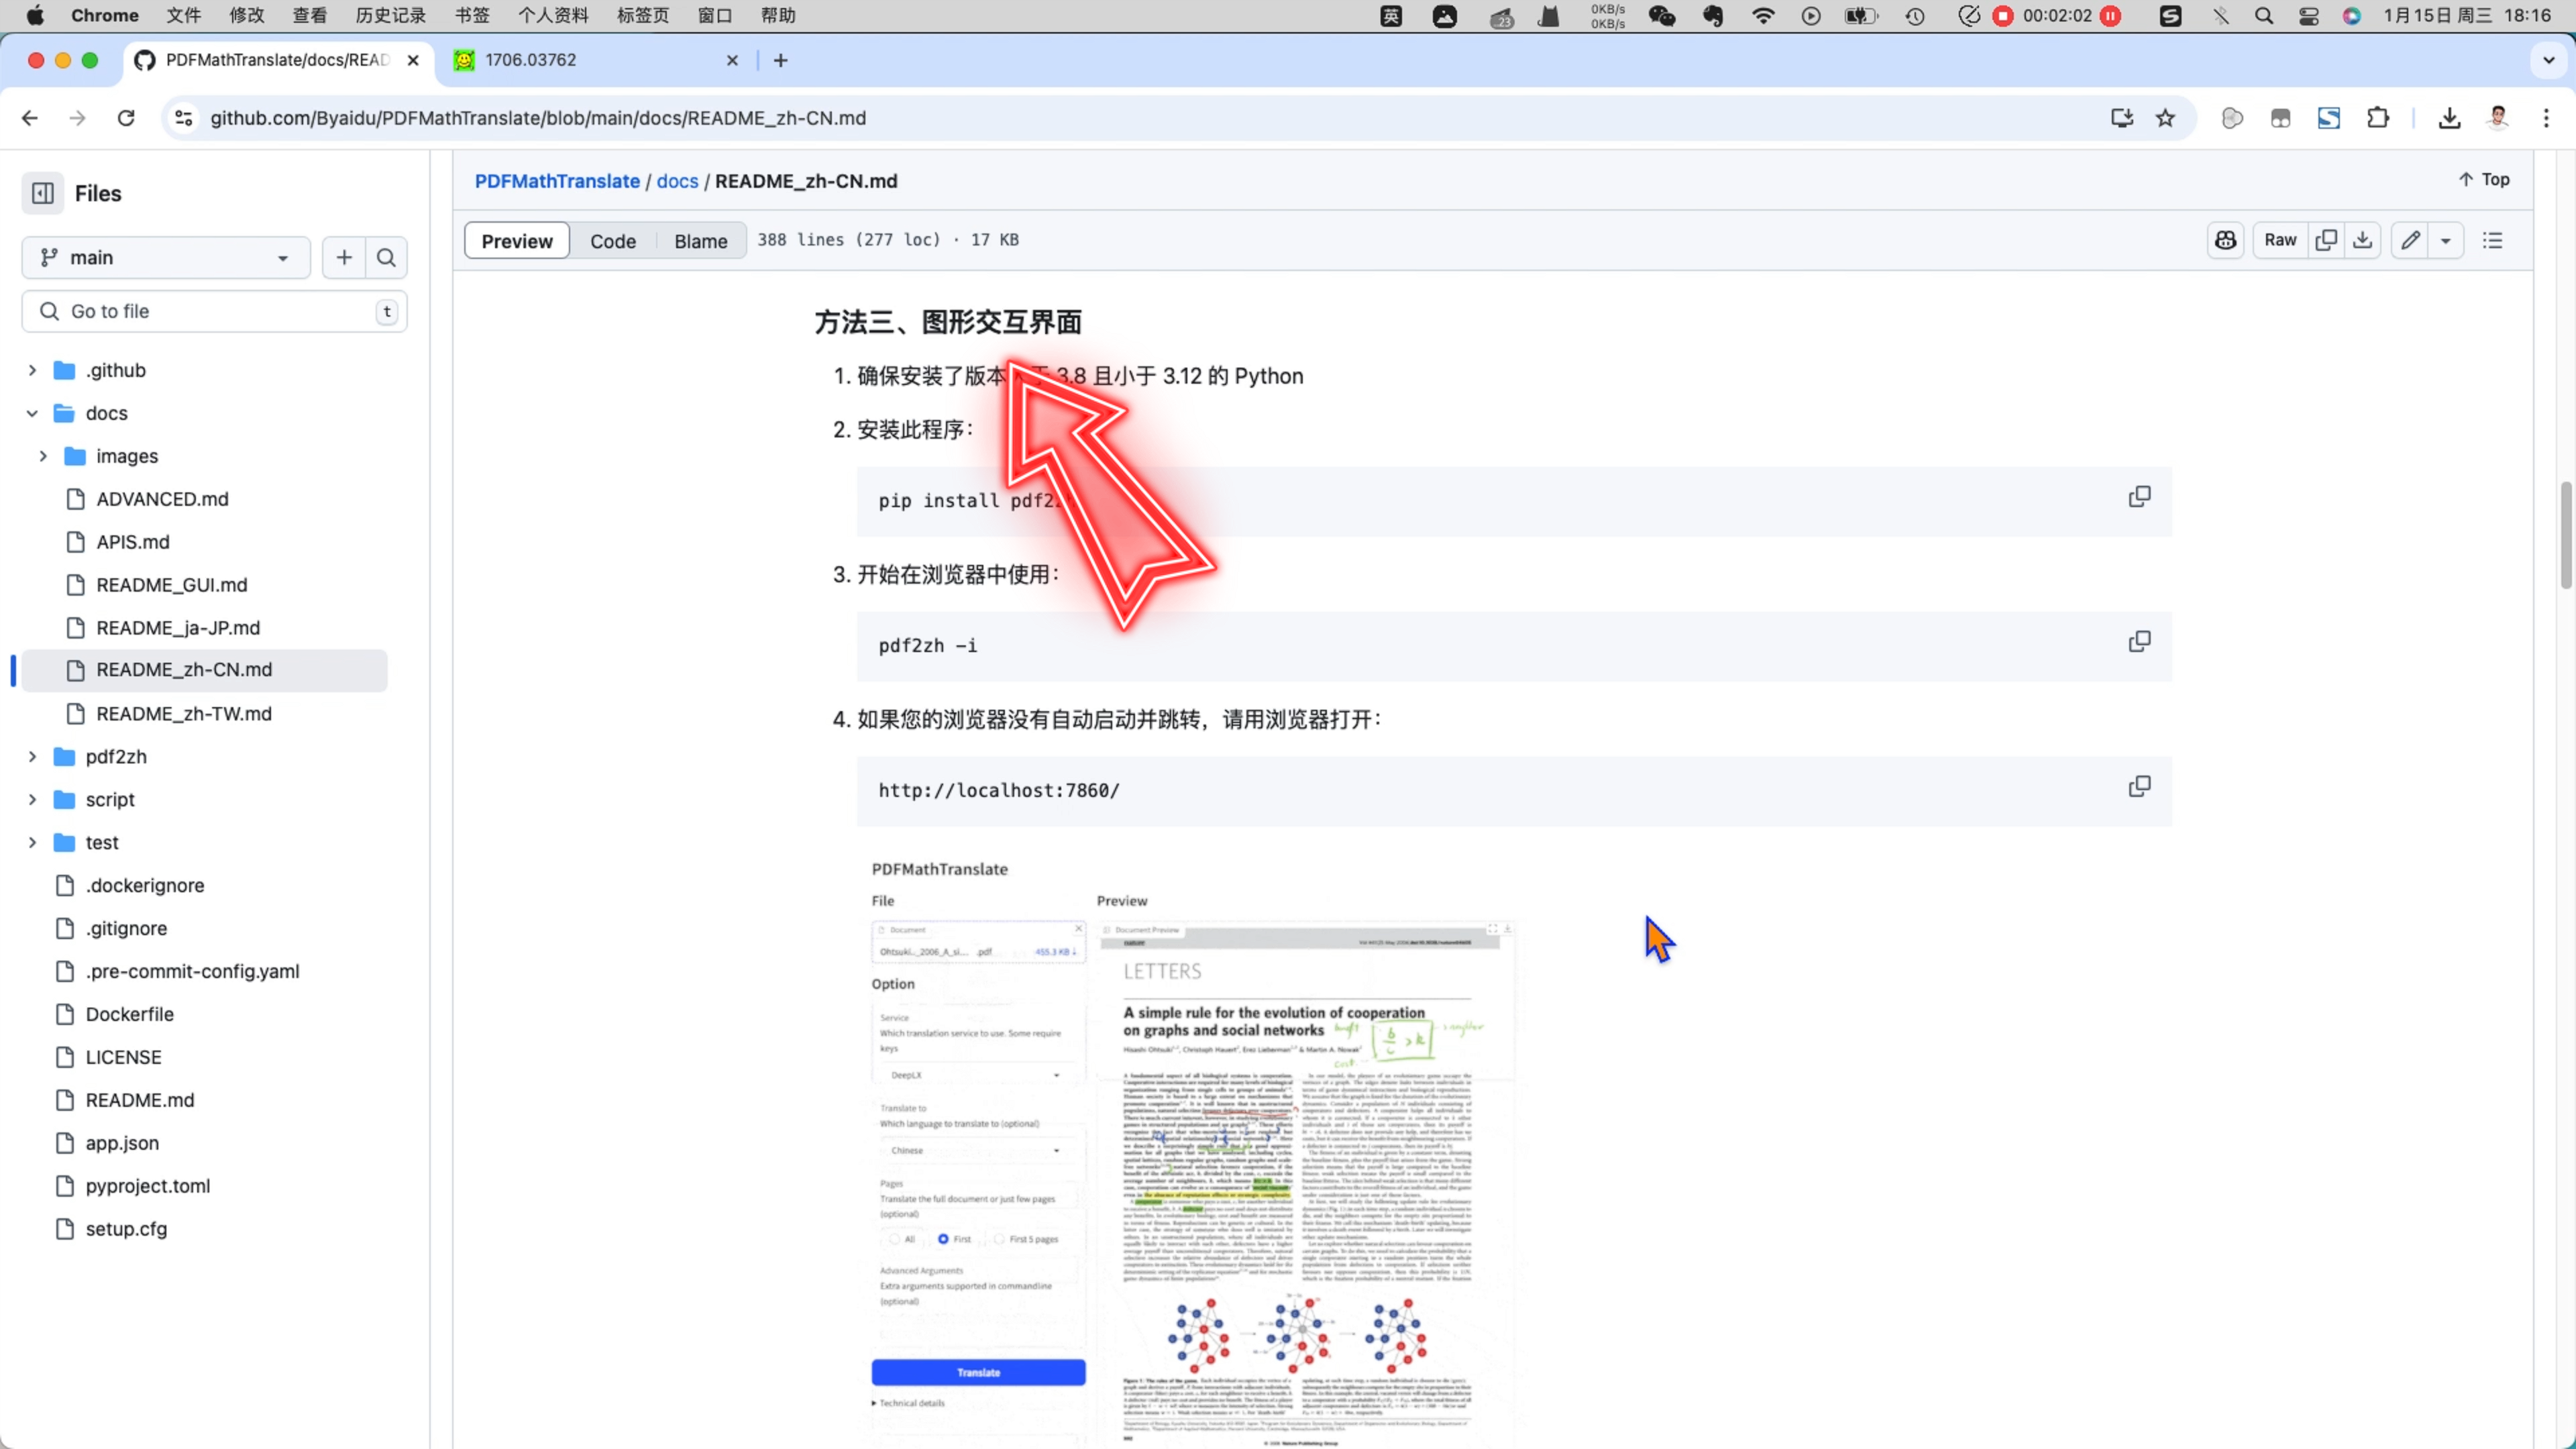Collapse the Files side panel icon
Image resolution: width=2576 pixels, height=1449 pixels.
[42, 193]
